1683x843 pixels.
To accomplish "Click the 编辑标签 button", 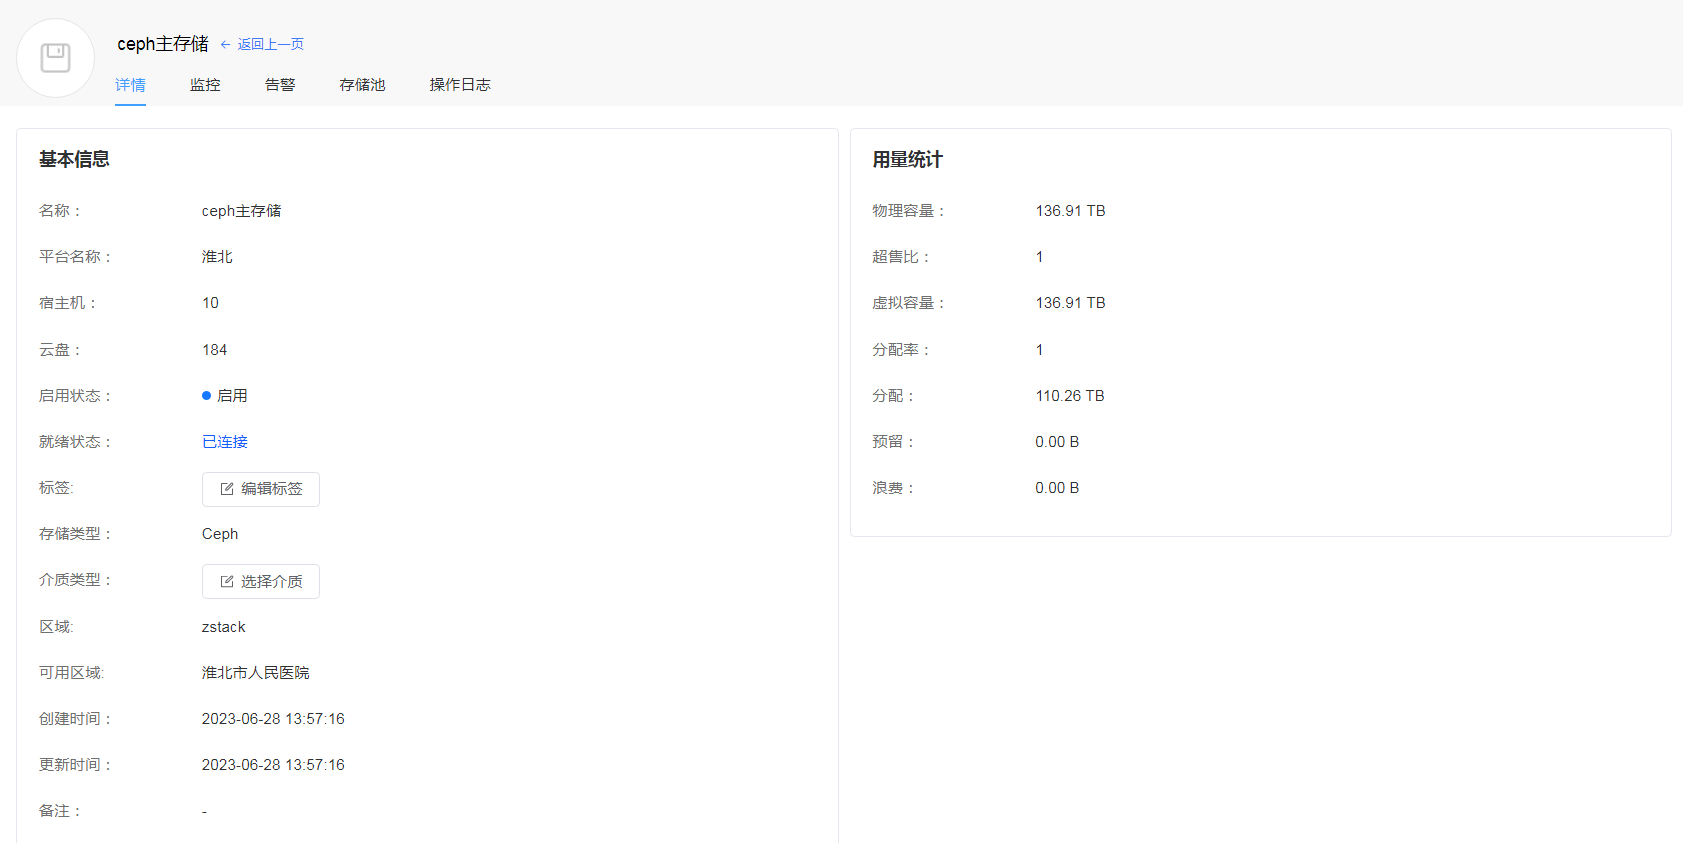I will pos(261,489).
